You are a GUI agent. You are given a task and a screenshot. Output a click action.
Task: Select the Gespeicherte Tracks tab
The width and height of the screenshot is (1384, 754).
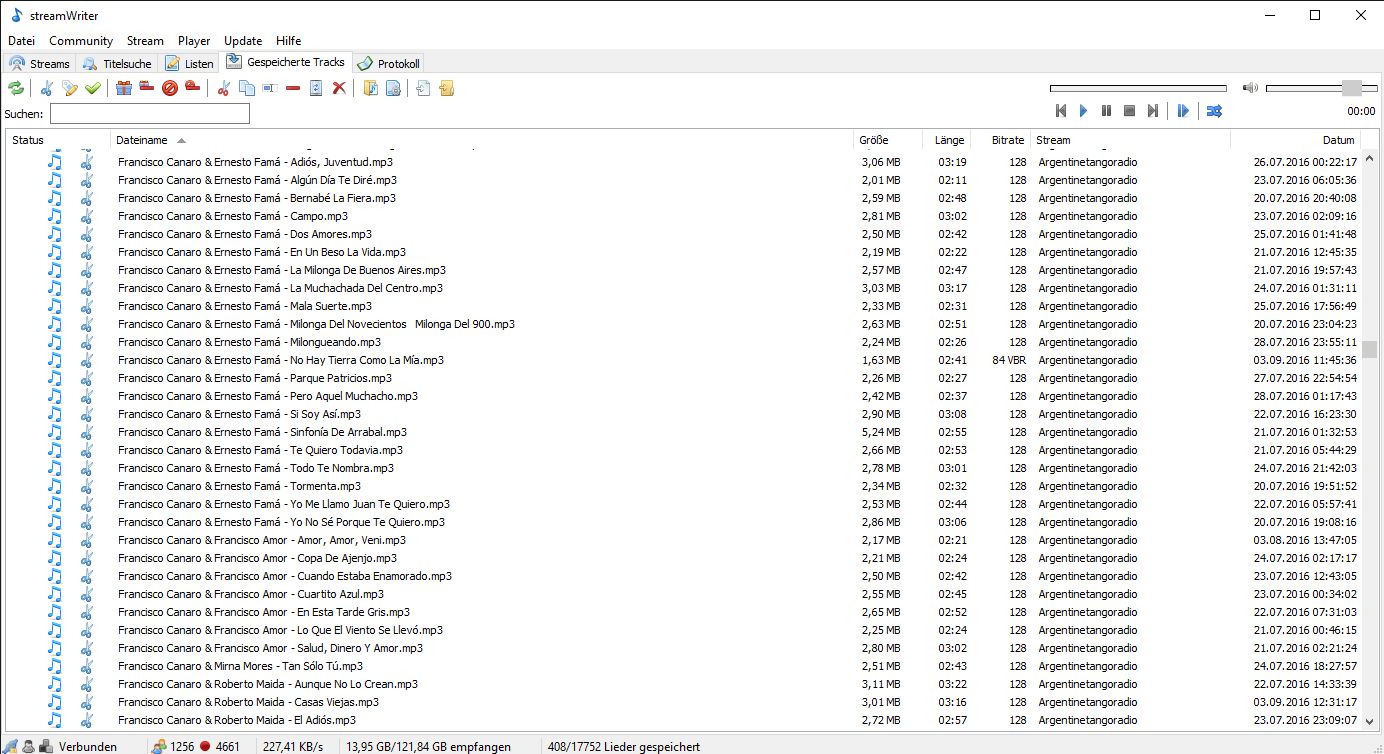286,62
